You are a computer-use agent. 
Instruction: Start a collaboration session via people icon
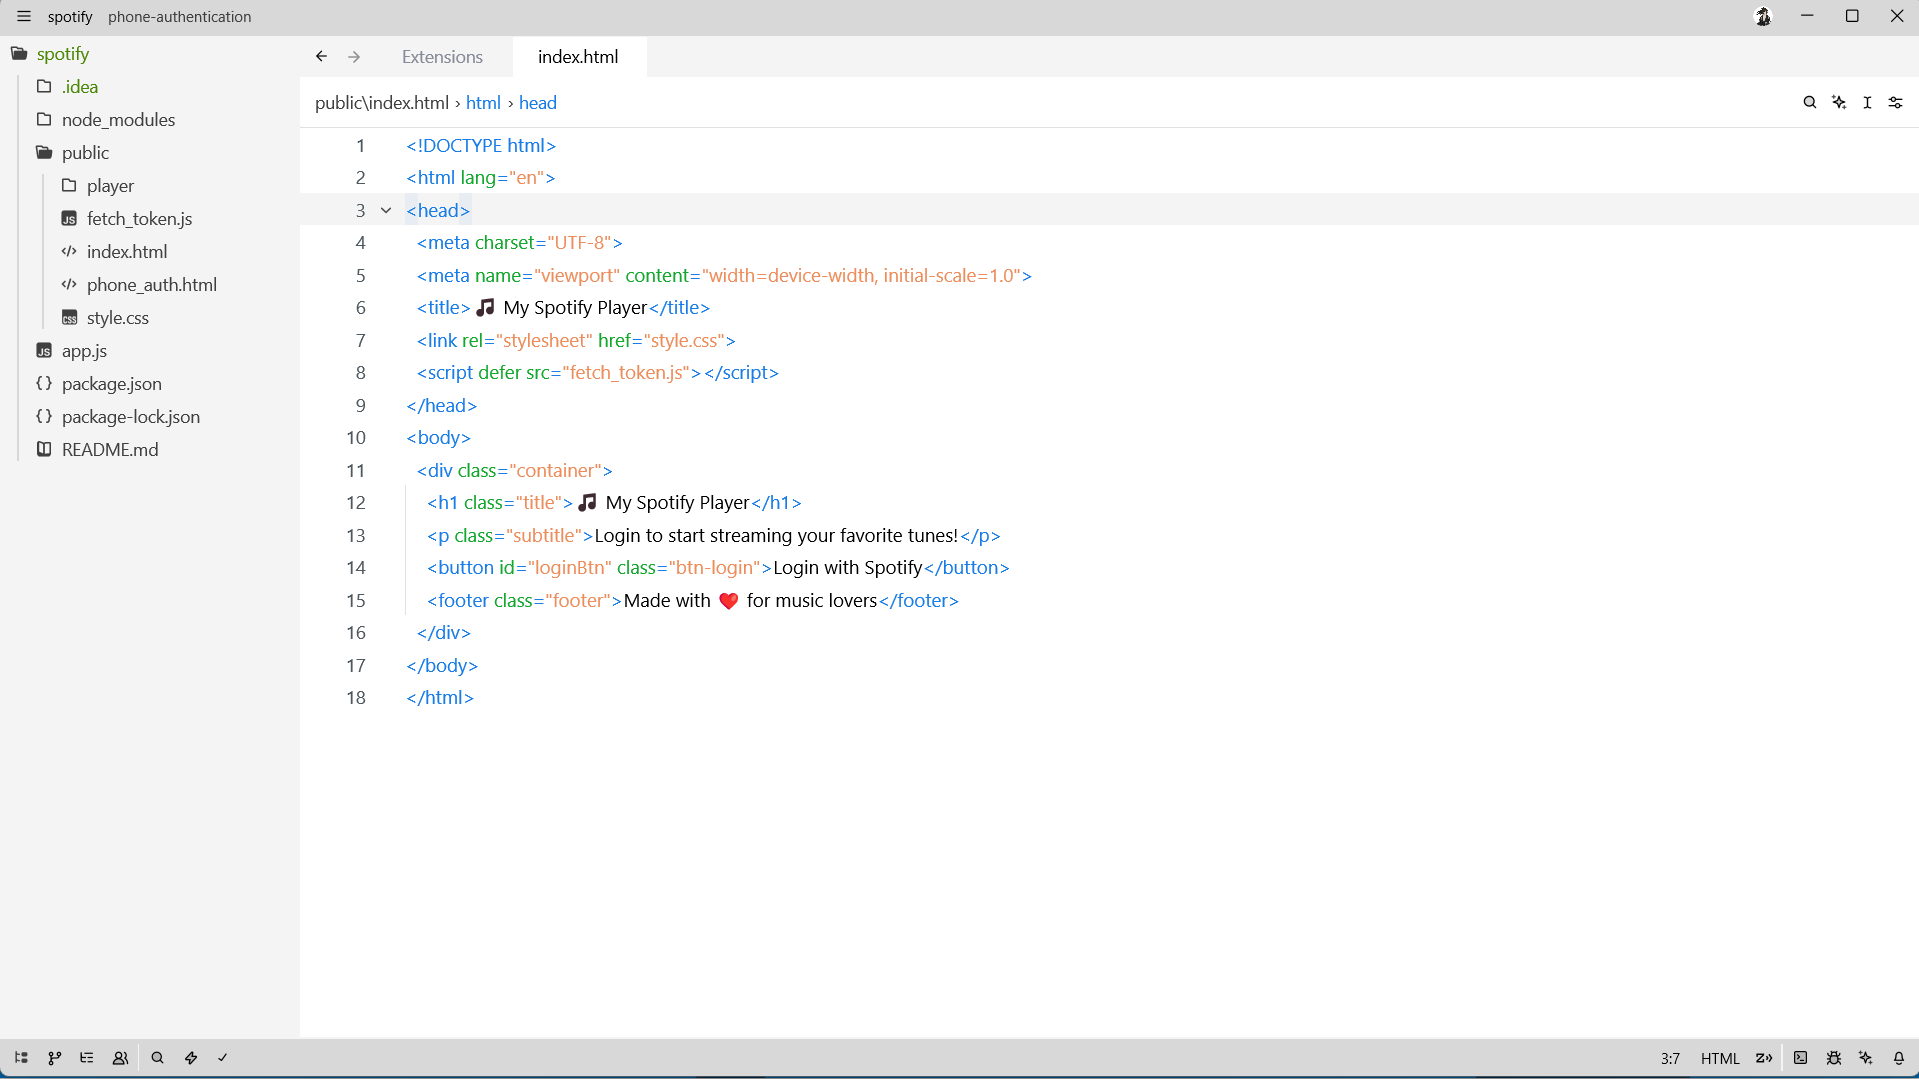120,1058
